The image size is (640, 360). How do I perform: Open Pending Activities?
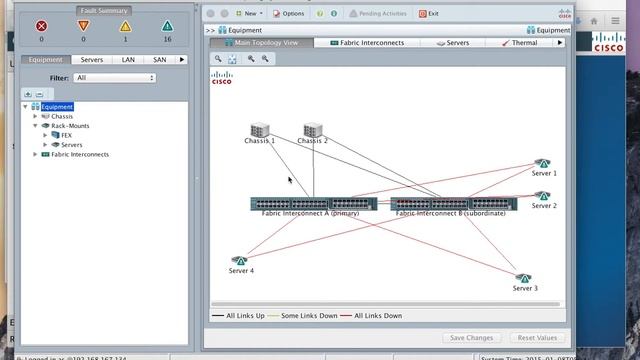[378, 13]
